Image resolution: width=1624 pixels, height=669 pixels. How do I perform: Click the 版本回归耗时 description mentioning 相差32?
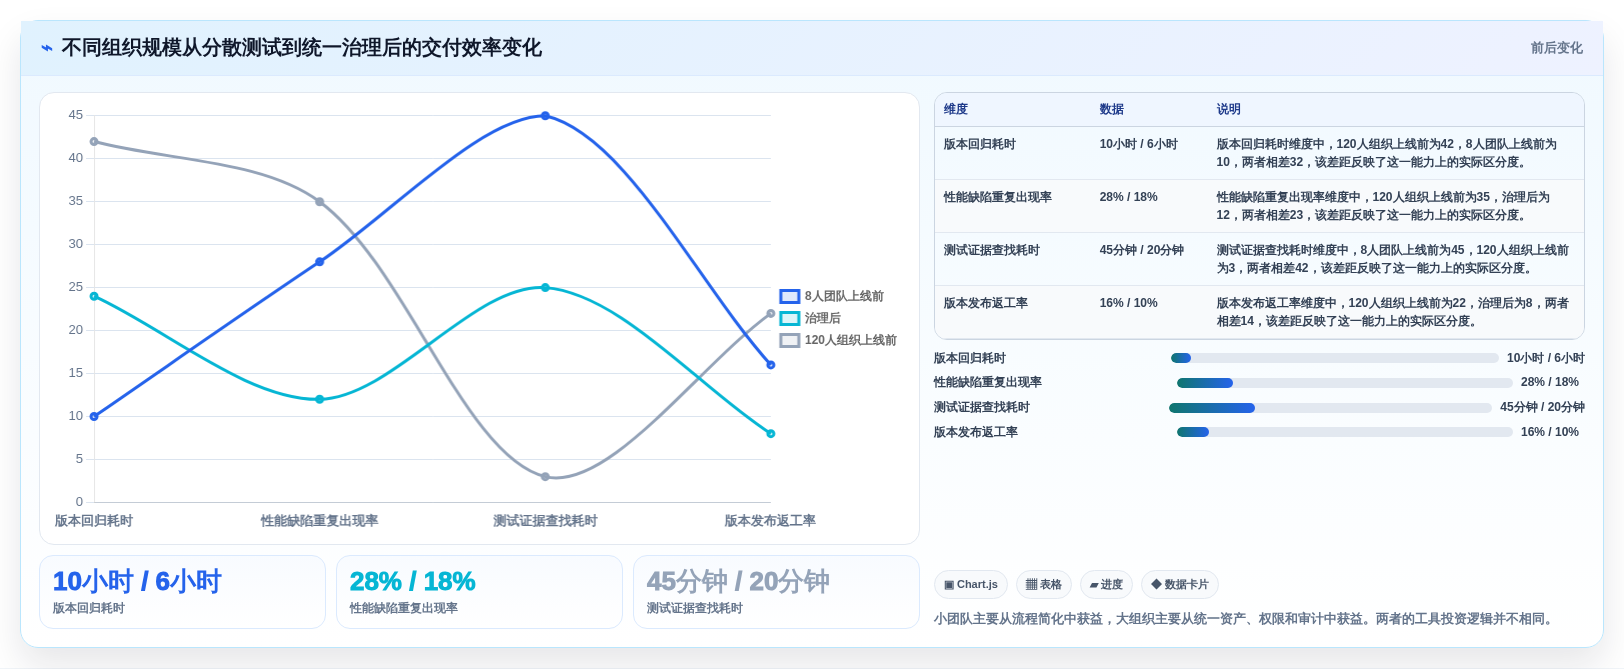pyautogui.click(x=1386, y=153)
